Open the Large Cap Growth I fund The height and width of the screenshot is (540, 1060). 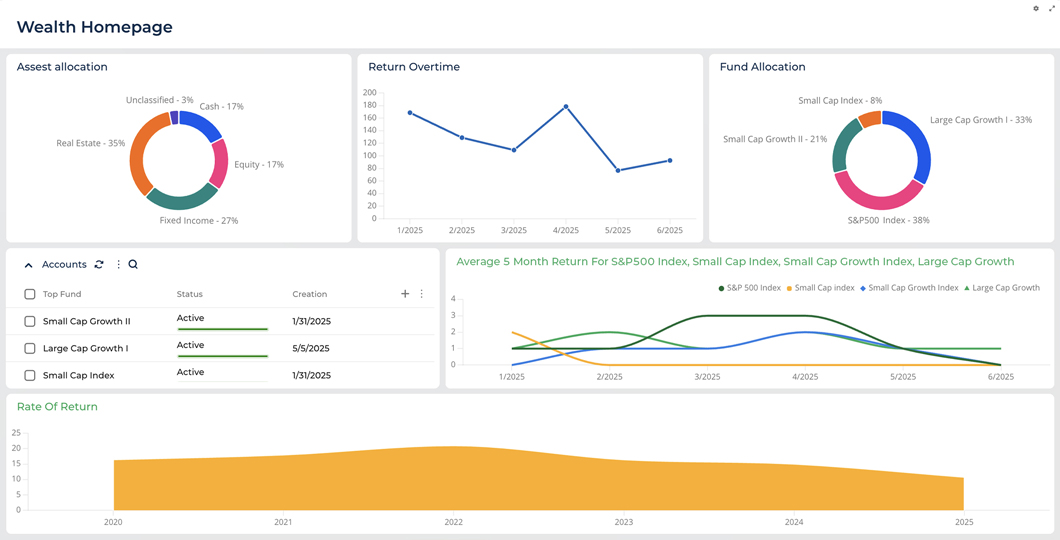tap(85, 349)
